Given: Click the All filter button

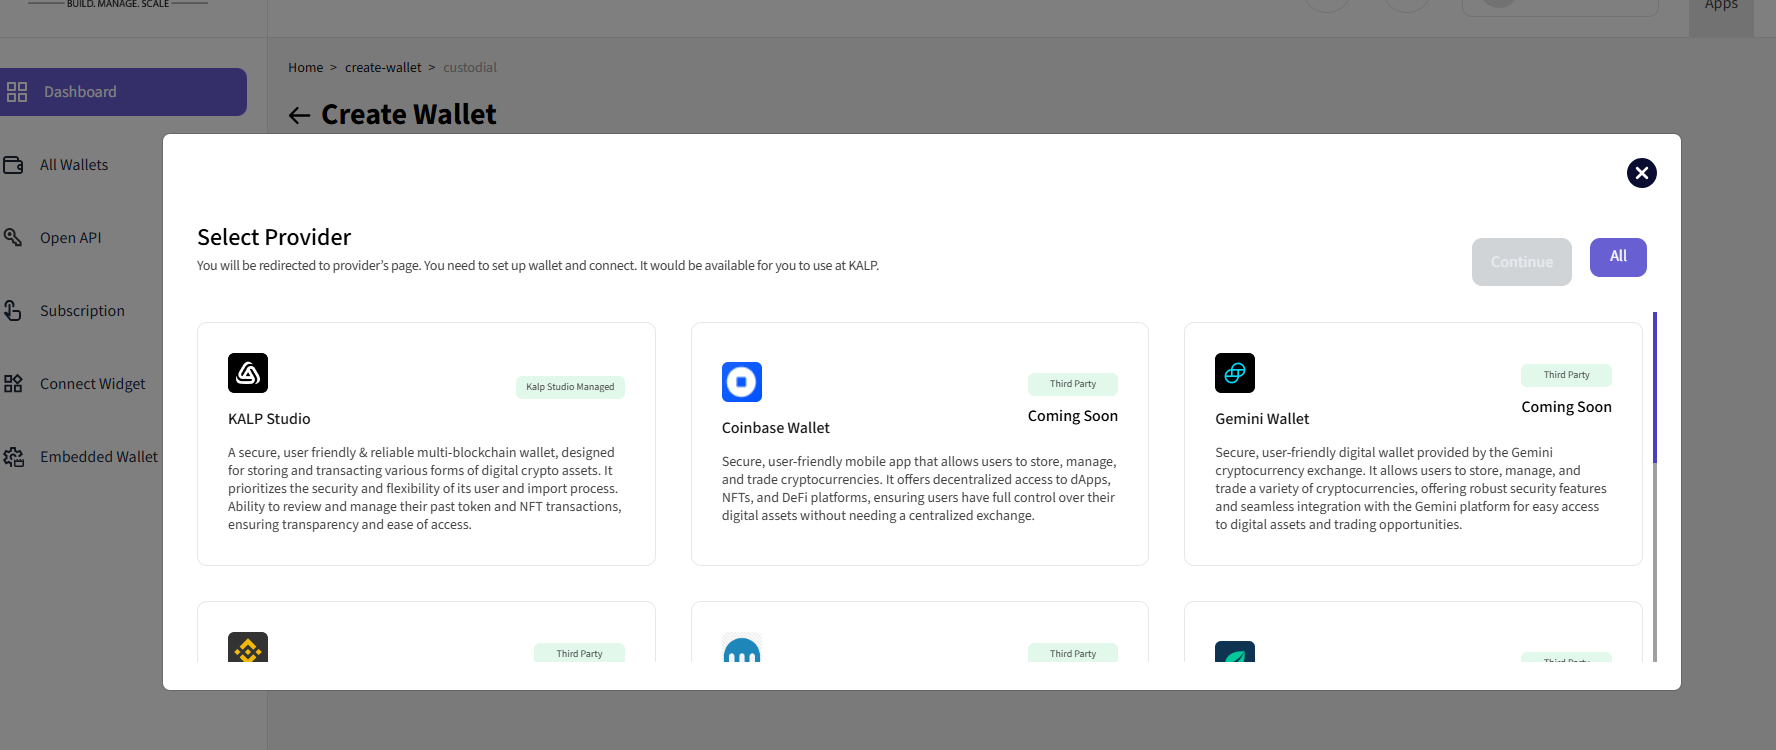Looking at the screenshot, I should (1618, 257).
